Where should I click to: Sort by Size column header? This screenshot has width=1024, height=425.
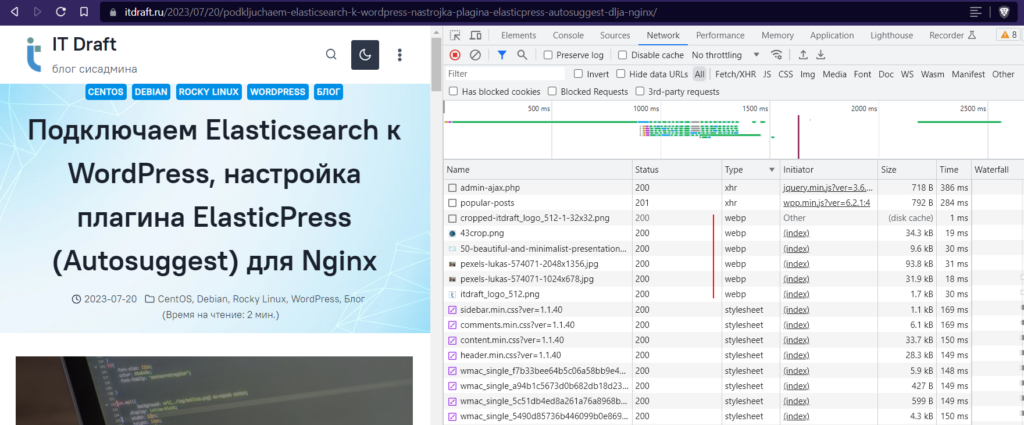tap(907, 170)
